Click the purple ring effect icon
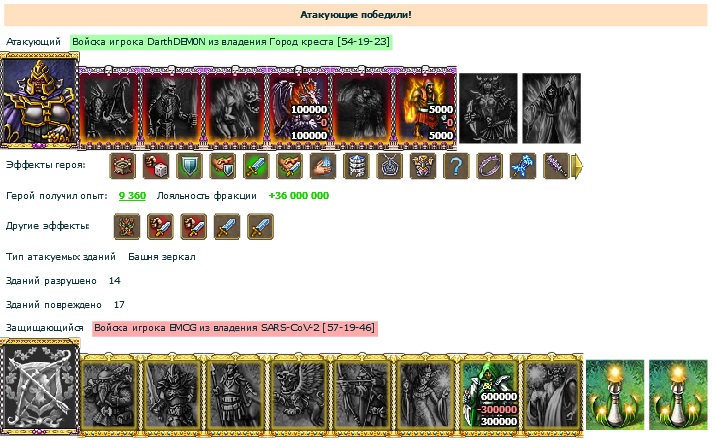 (489, 165)
